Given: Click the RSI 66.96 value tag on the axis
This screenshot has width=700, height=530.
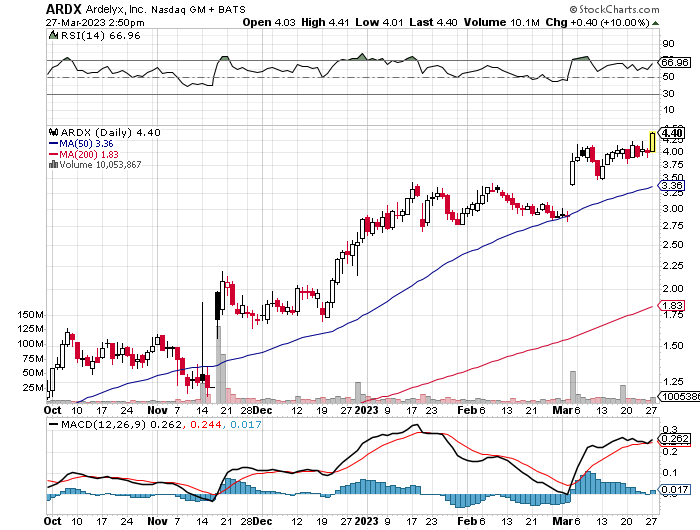Looking at the screenshot, I should click(x=675, y=63).
